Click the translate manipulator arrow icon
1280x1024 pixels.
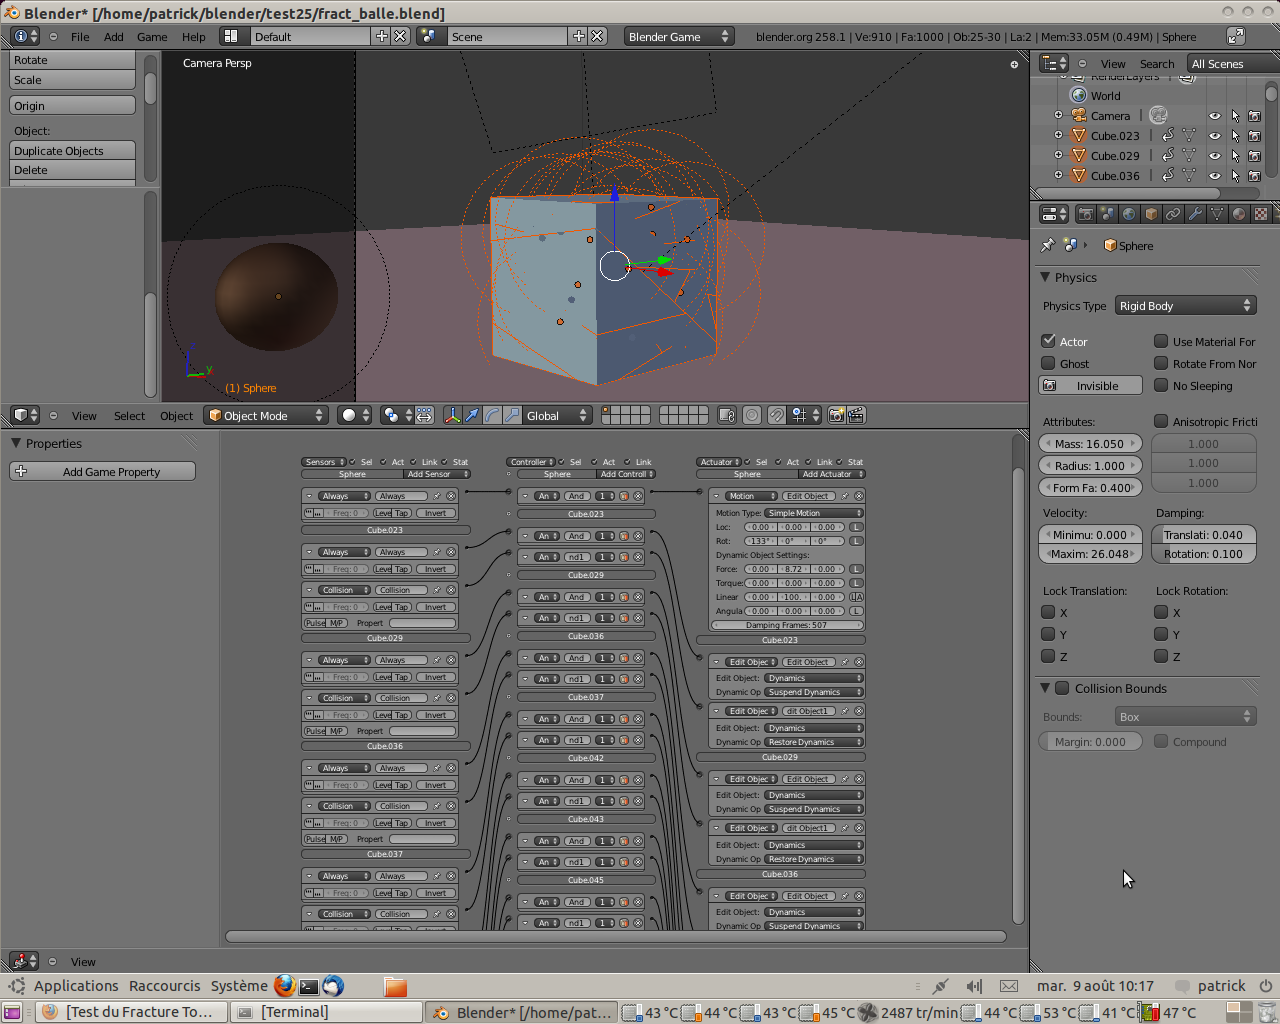[471, 415]
